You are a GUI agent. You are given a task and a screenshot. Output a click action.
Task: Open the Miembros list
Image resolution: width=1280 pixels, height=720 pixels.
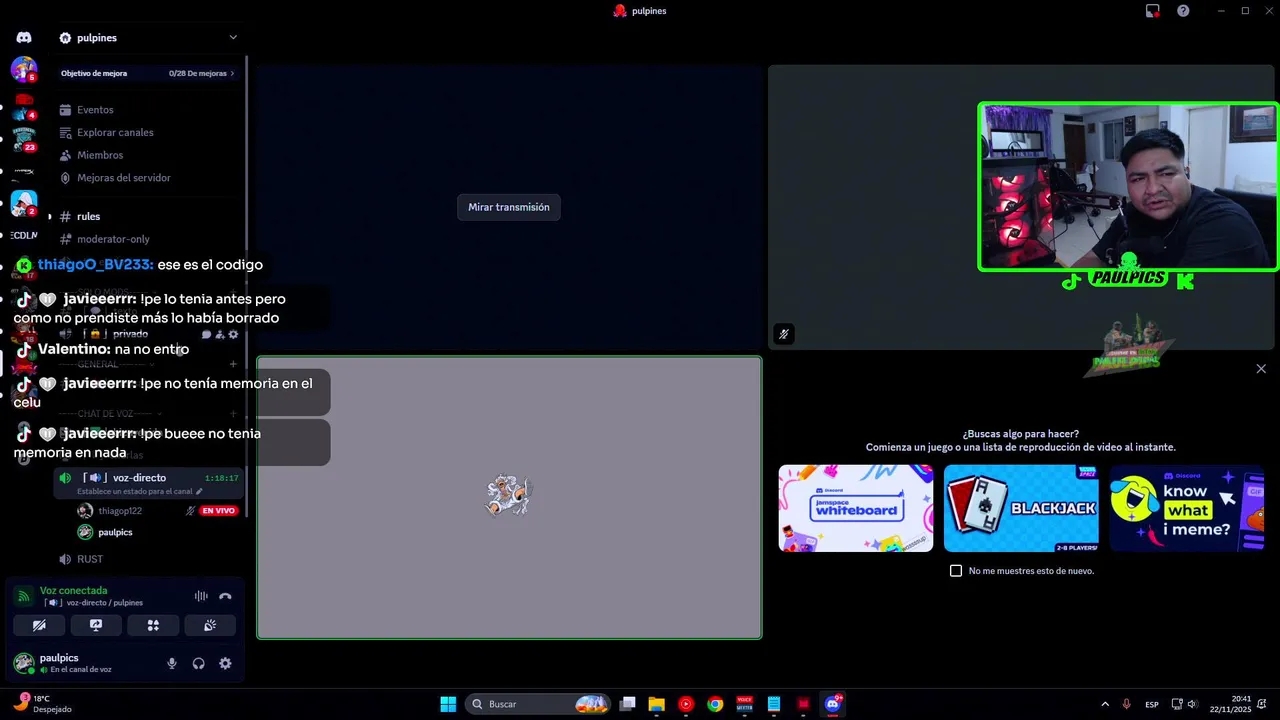coord(100,155)
